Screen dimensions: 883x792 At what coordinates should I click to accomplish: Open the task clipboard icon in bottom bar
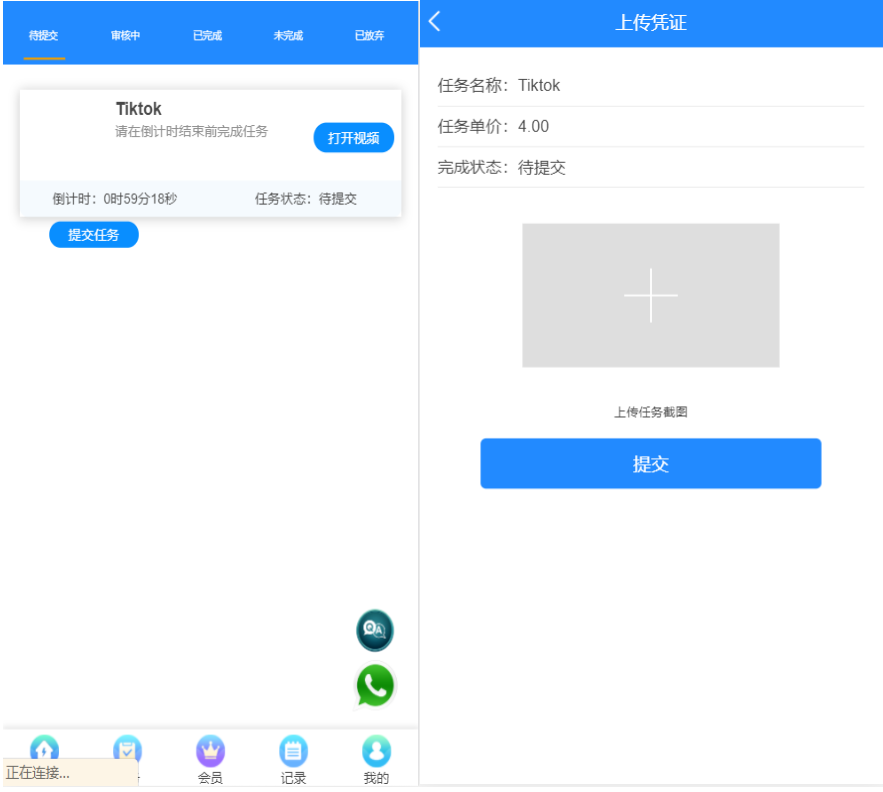tap(127, 750)
